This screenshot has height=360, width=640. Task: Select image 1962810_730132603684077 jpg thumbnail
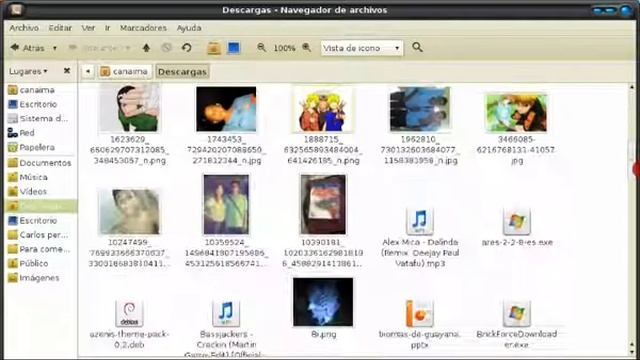(x=420, y=109)
